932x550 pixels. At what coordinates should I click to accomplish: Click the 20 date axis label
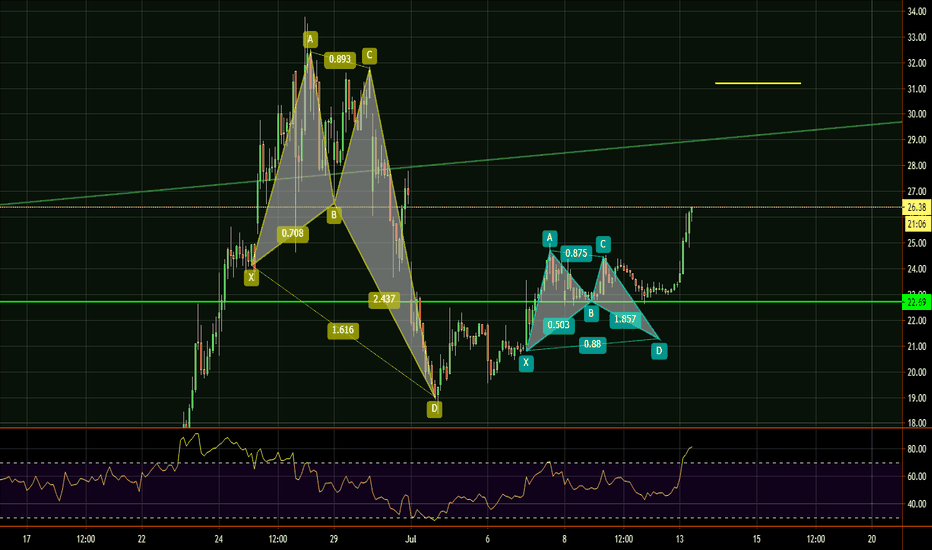(x=872, y=539)
